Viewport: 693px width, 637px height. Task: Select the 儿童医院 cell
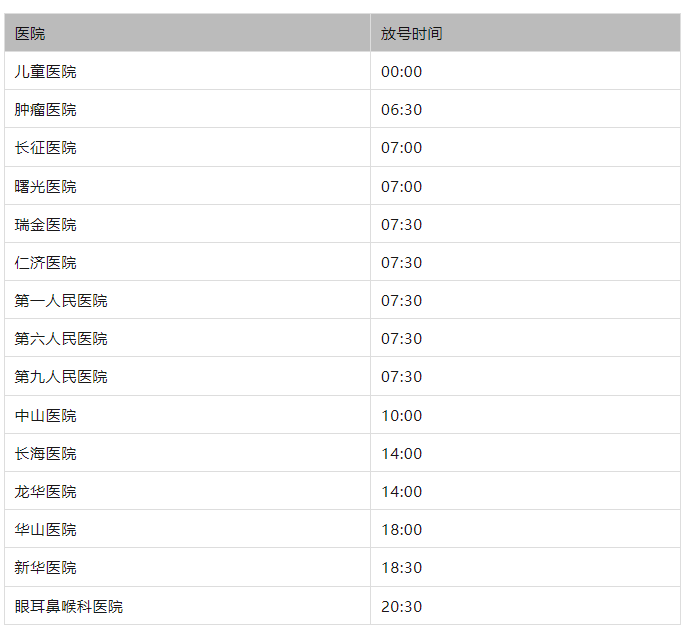(x=46, y=72)
